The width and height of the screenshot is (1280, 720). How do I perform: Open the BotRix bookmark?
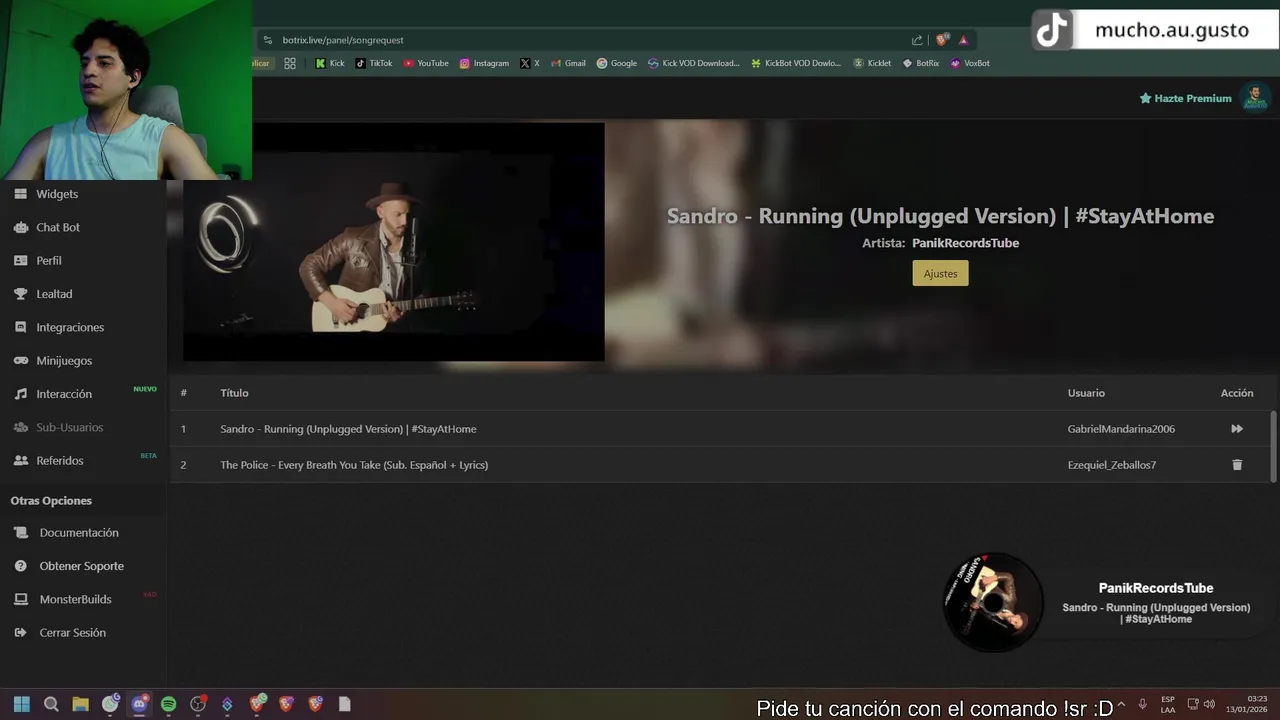tap(921, 63)
